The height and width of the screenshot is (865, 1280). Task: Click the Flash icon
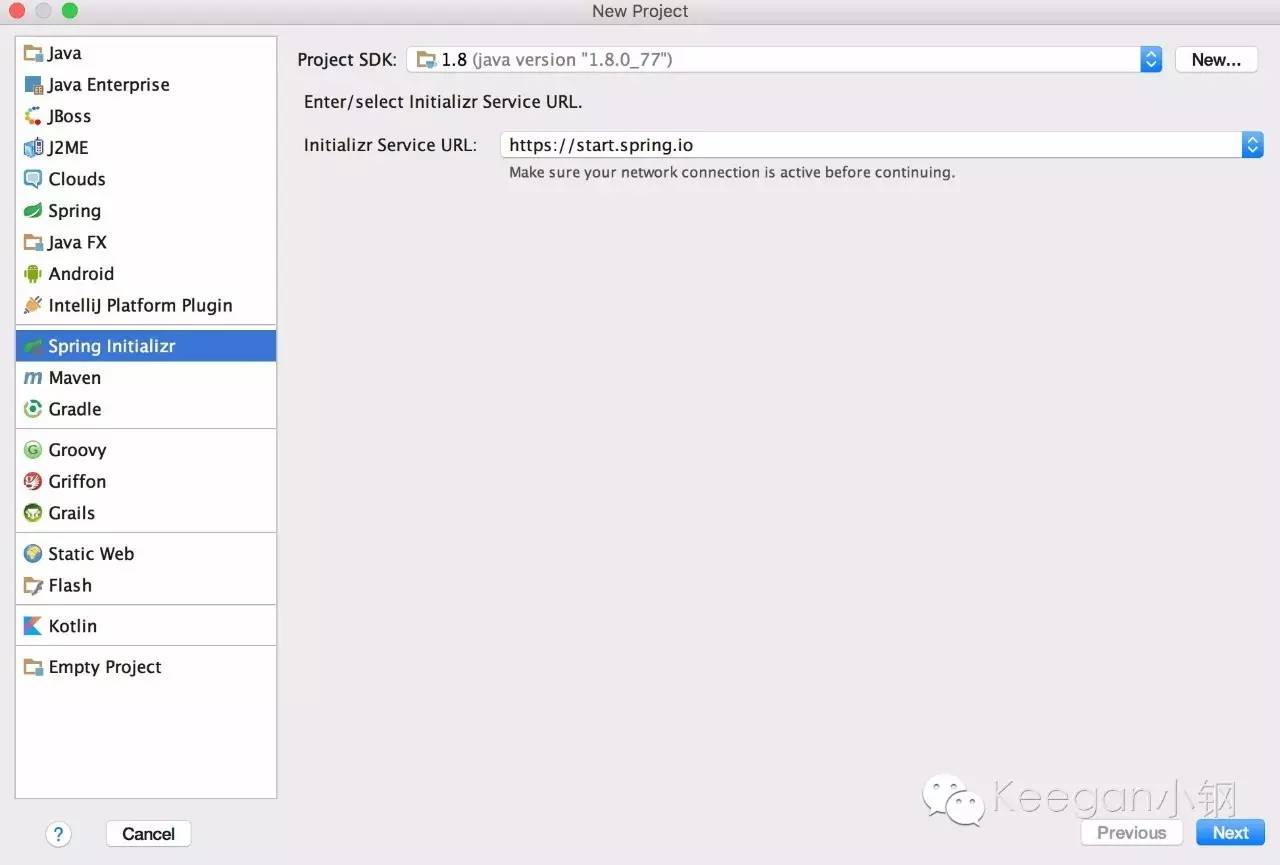(x=33, y=586)
